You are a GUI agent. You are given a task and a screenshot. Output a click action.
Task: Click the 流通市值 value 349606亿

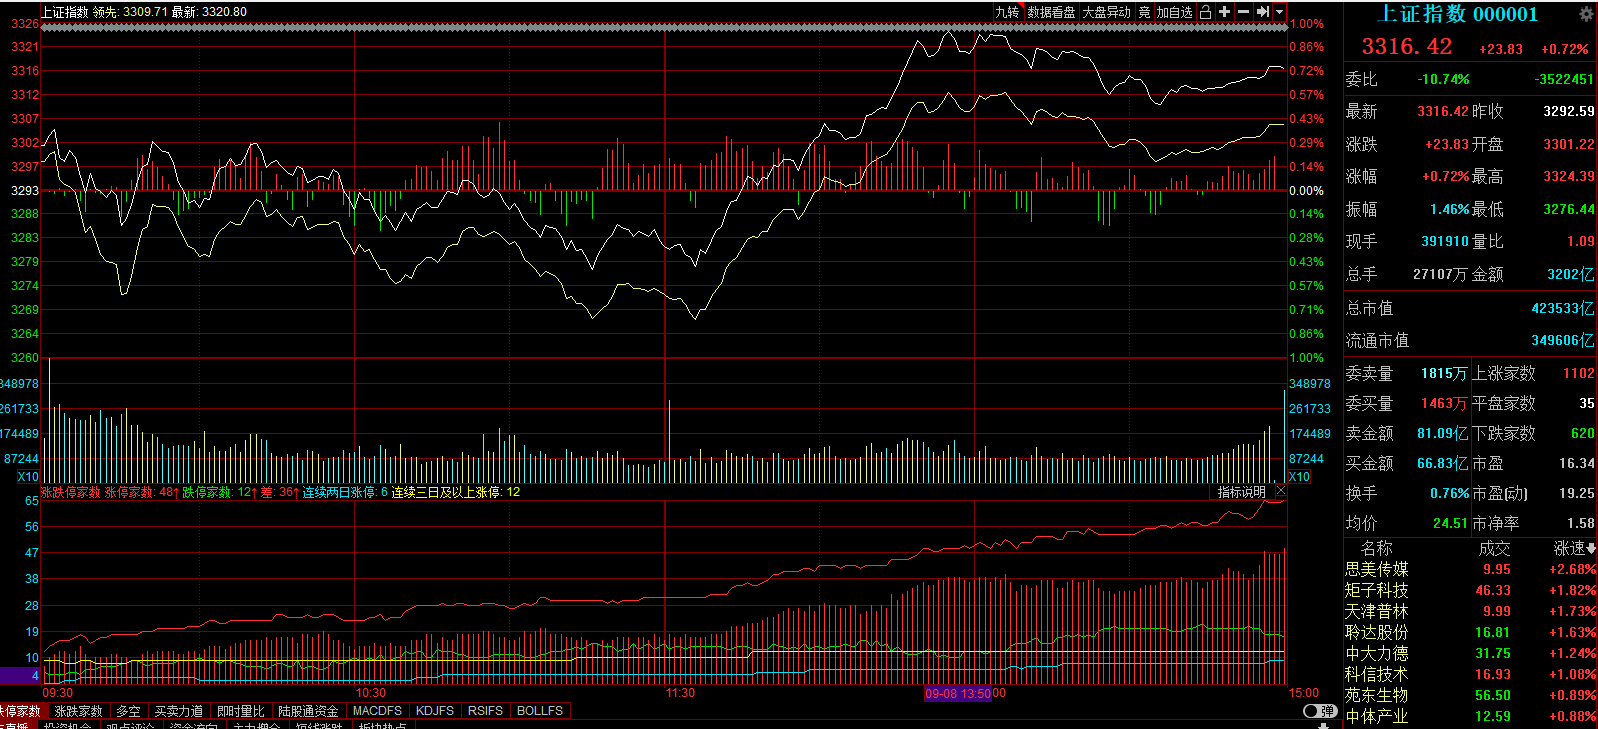[x=1562, y=340]
